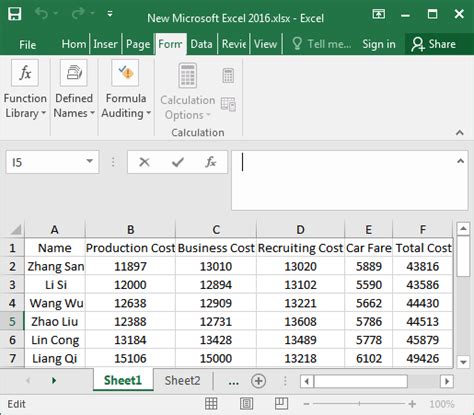Open Function Library dropdown

click(x=25, y=90)
